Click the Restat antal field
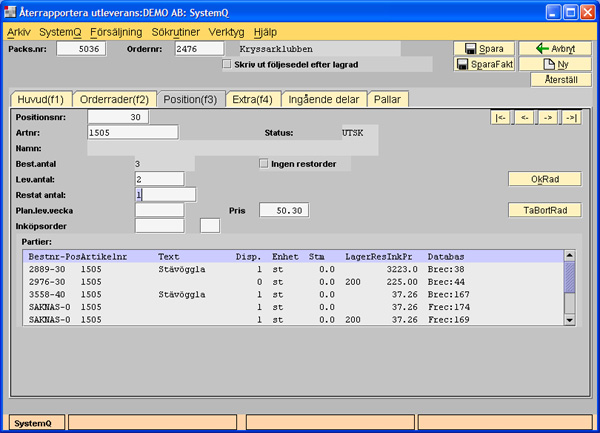This screenshot has height=433, width=600. pyautogui.click(x=166, y=195)
